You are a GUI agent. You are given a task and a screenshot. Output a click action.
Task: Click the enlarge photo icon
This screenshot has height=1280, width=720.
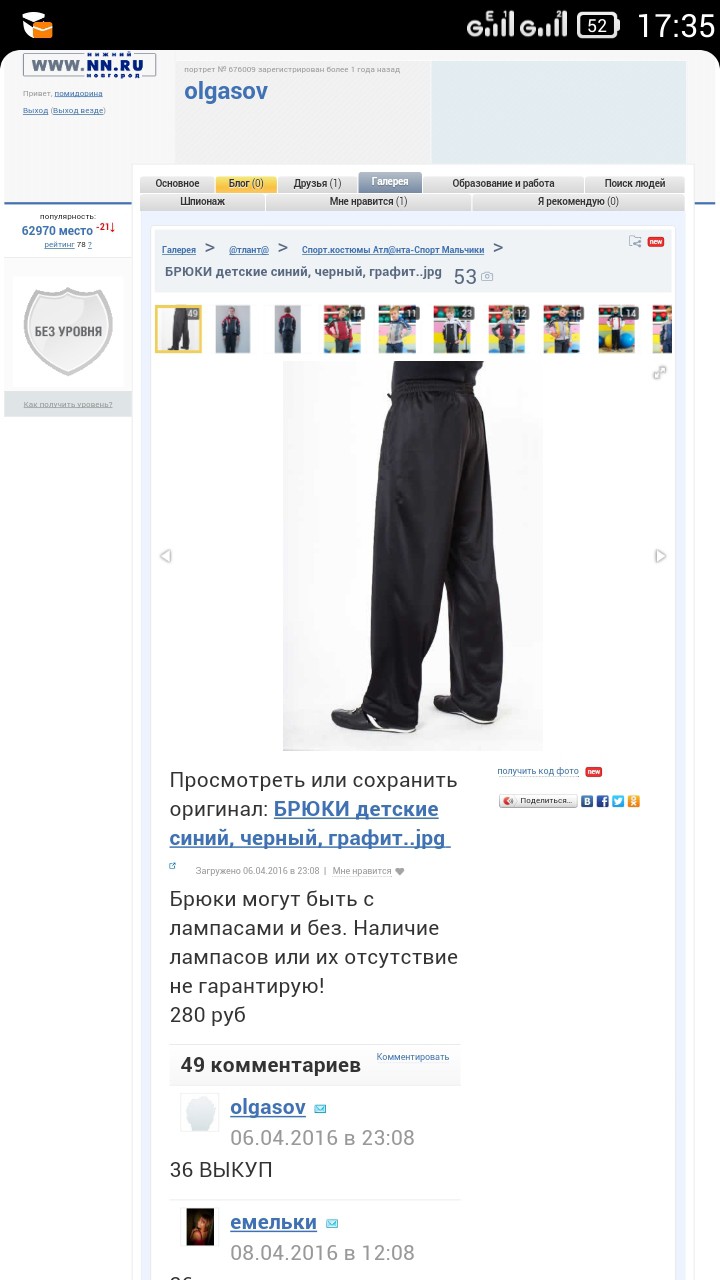659,373
